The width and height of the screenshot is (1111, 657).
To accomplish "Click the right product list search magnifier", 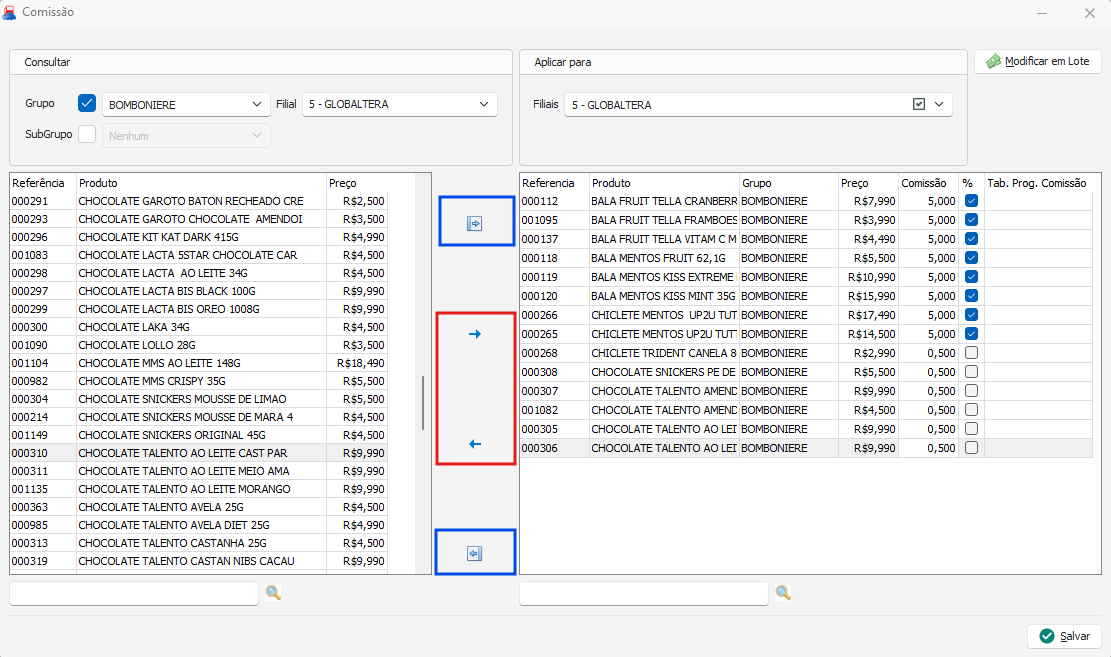I will [x=783, y=593].
